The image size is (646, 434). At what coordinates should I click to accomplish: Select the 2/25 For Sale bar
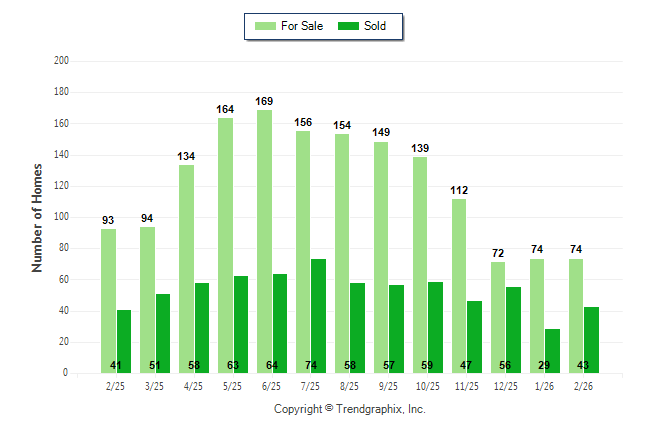[x=108, y=300]
